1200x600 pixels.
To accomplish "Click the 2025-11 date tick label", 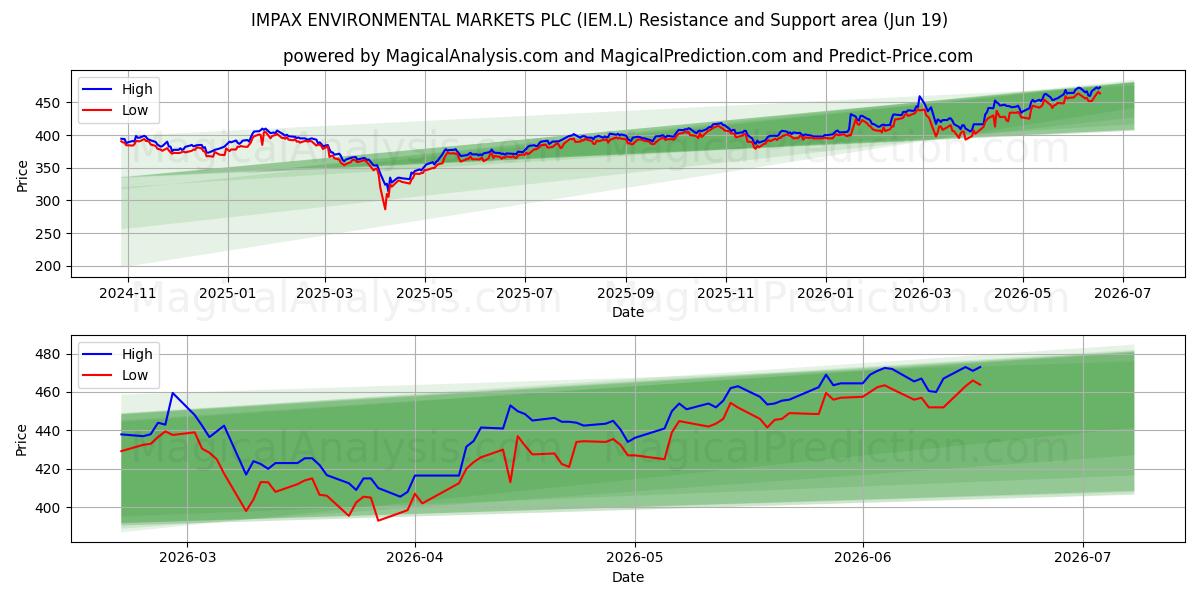I will coord(726,294).
